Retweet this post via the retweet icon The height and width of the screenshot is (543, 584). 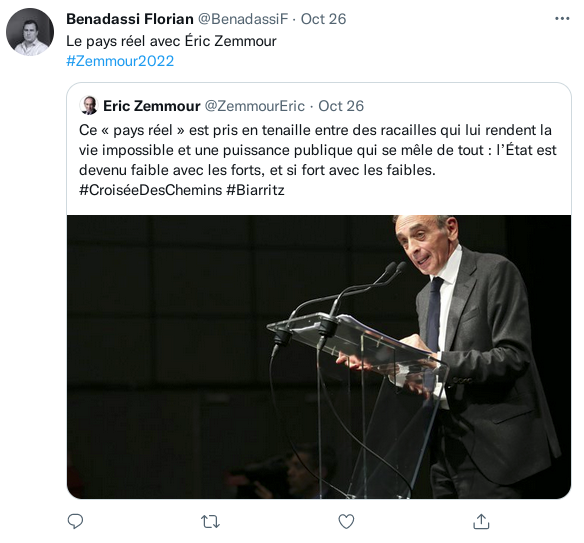[210, 521]
